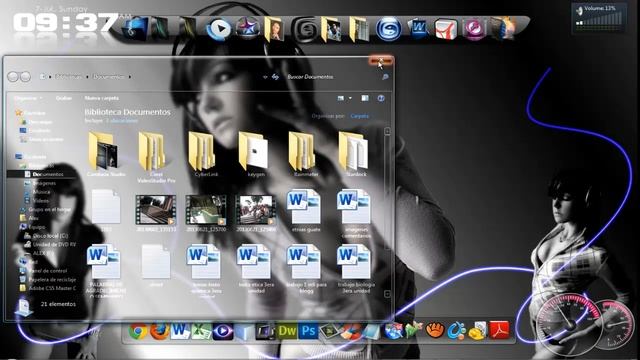The width and height of the screenshot is (640, 360).
Task: Click the forward navigation arrow in Explorer
Action: click(x=25, y=76)
